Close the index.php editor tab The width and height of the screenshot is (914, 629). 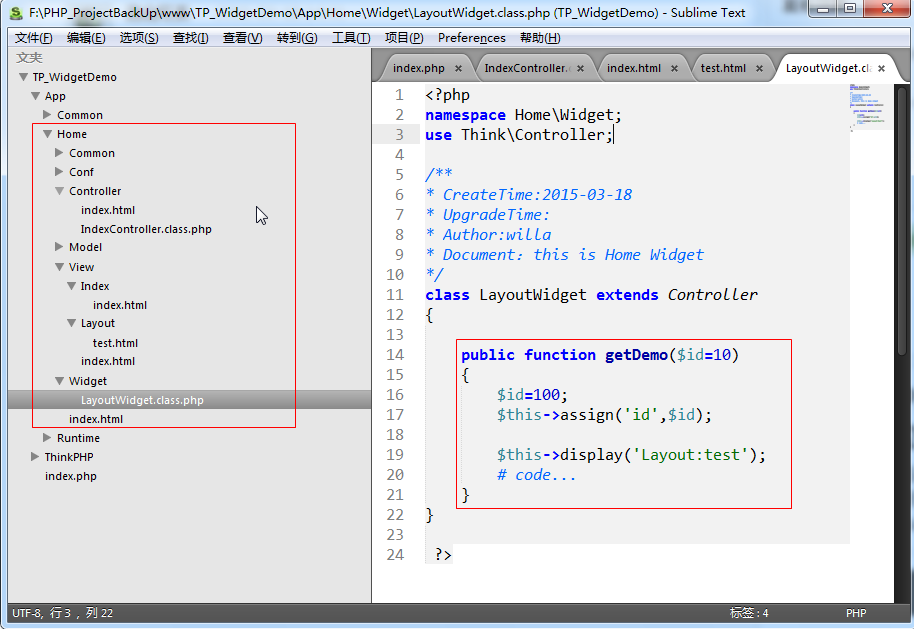(458, 68)
